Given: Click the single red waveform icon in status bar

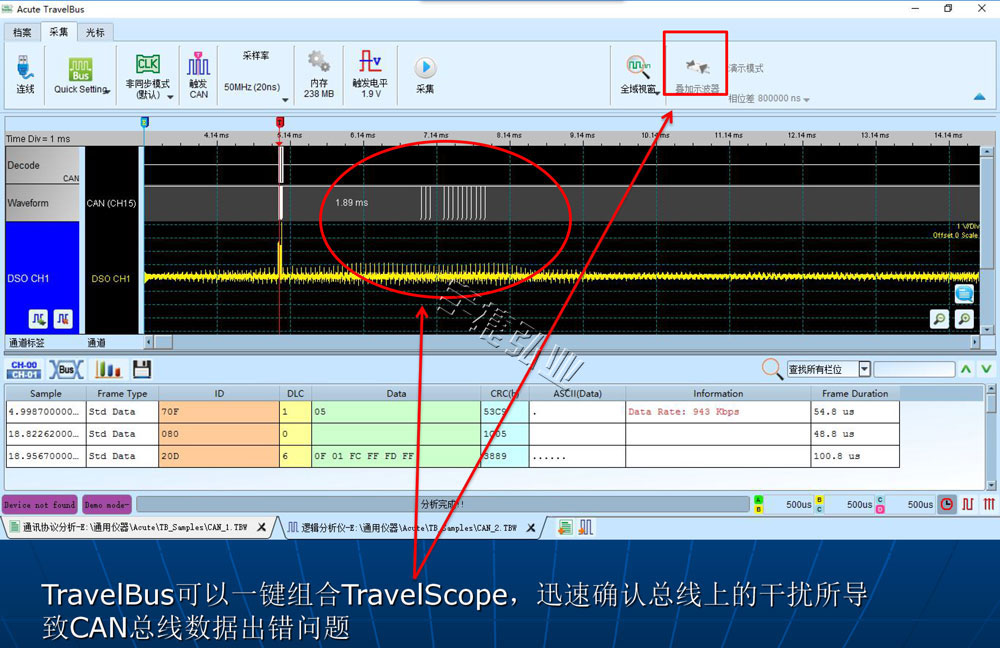Looking at the screenshot, I should (x=967, y=504).
